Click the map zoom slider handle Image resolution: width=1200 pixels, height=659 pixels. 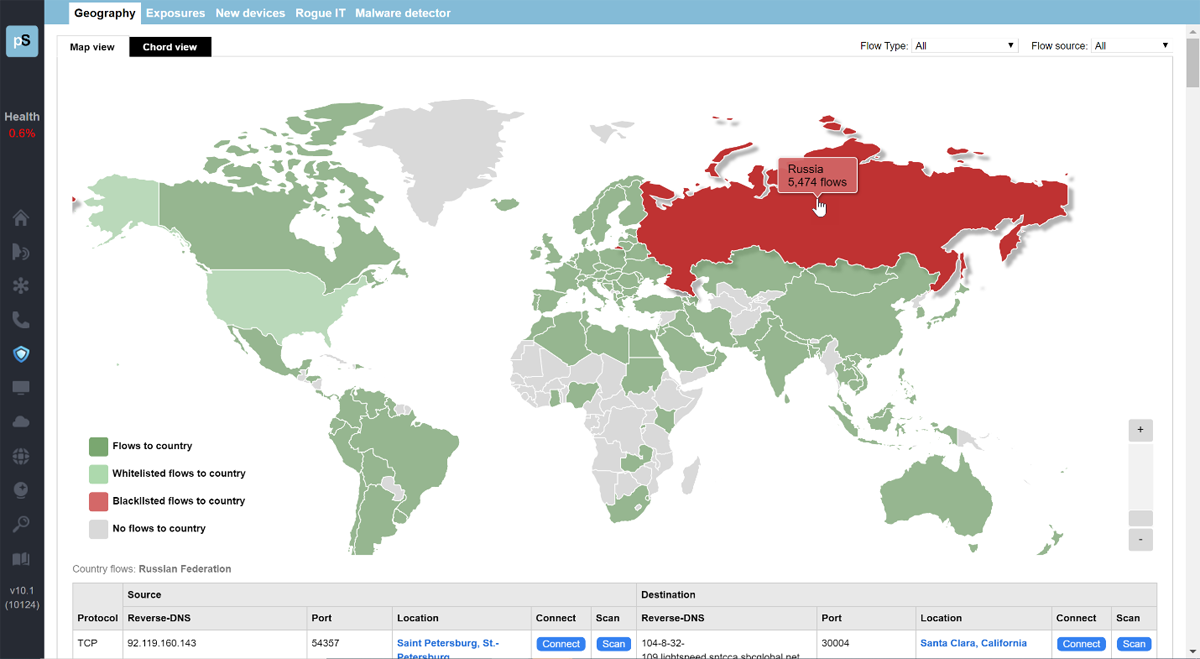tap(1140, 518)
